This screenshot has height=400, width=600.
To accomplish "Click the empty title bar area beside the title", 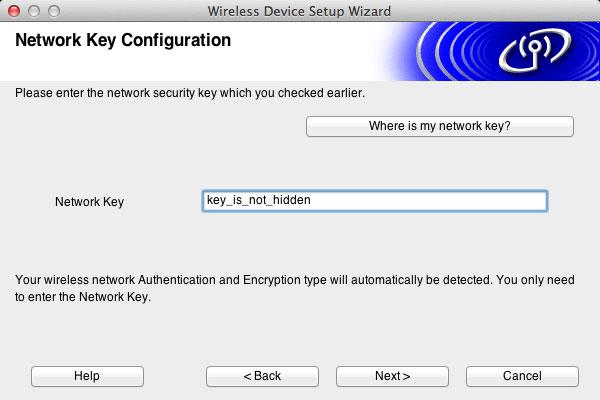I will [x=494, y=11].
